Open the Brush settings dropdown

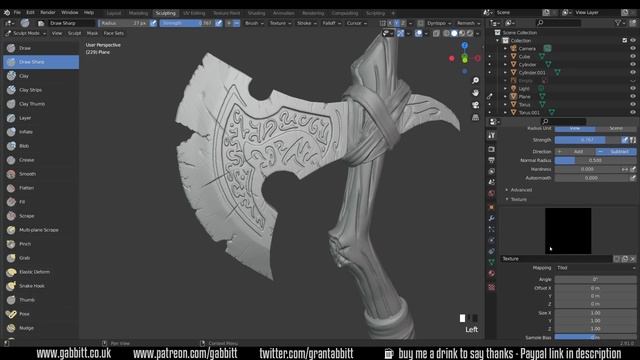point(254,23)
